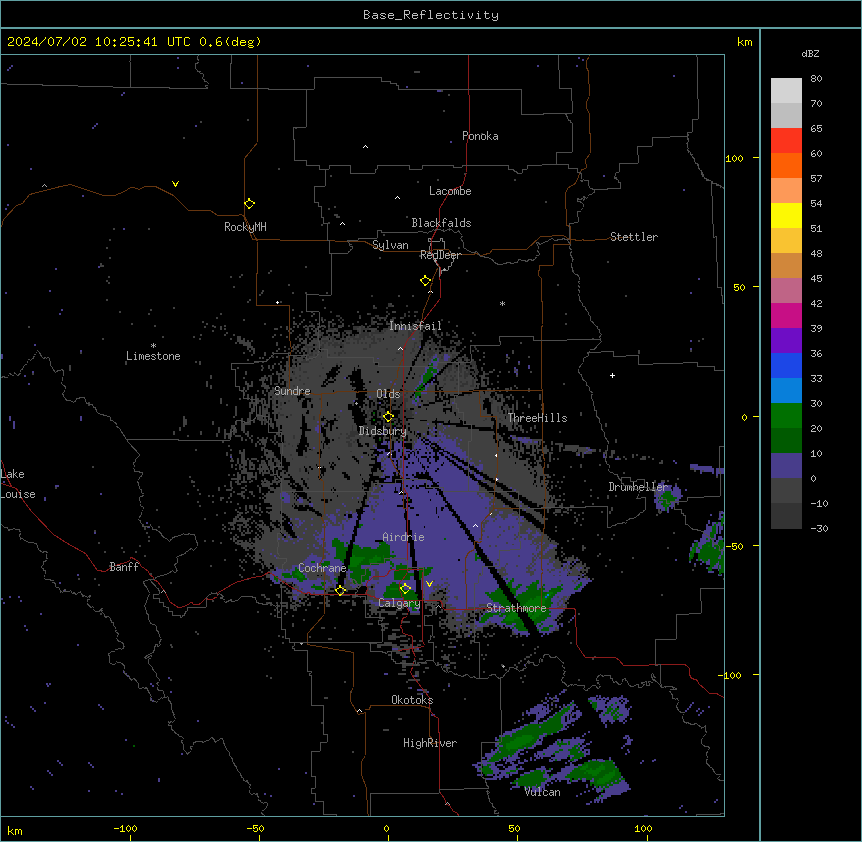Screen dimensions: 862x842
Task: Click the -100 tick on bottom km axis
Action: pos(125,828)
